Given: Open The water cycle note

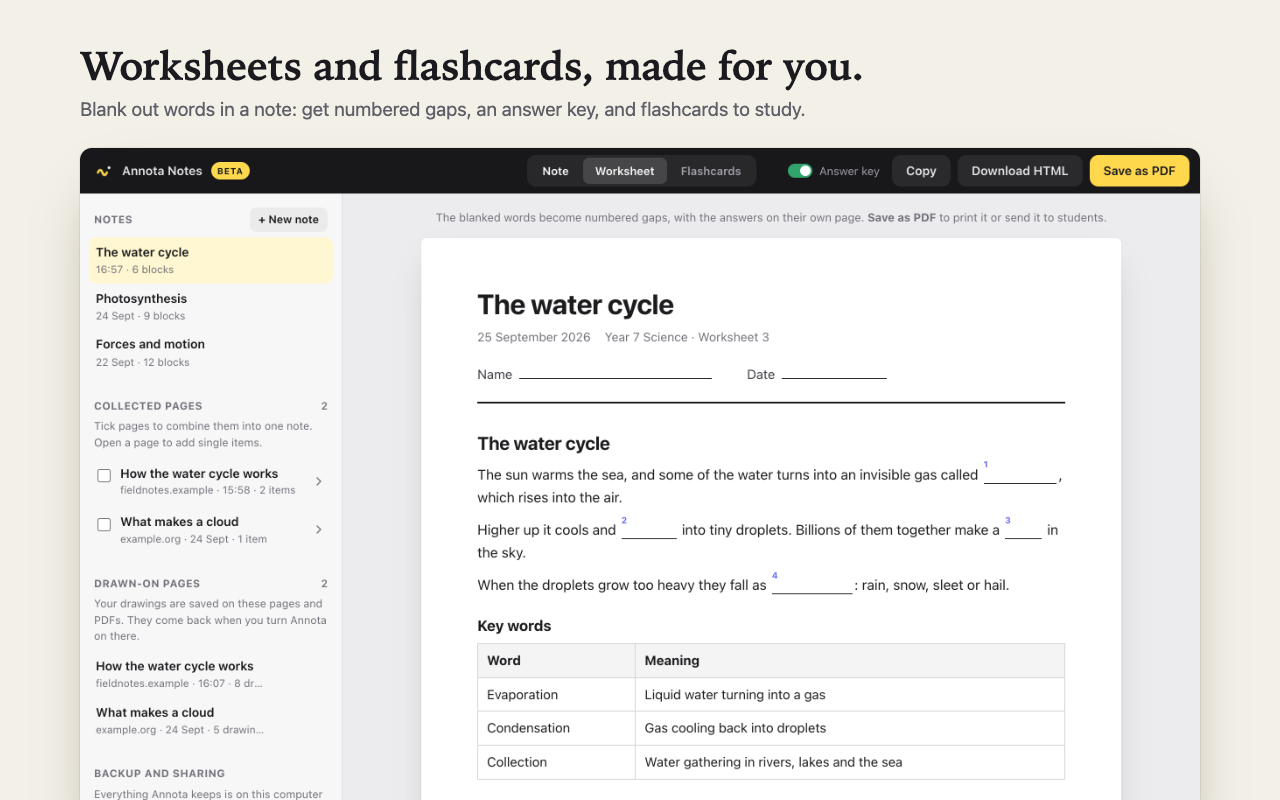Looking at the screenshot, I should click(x=211, y=261).
